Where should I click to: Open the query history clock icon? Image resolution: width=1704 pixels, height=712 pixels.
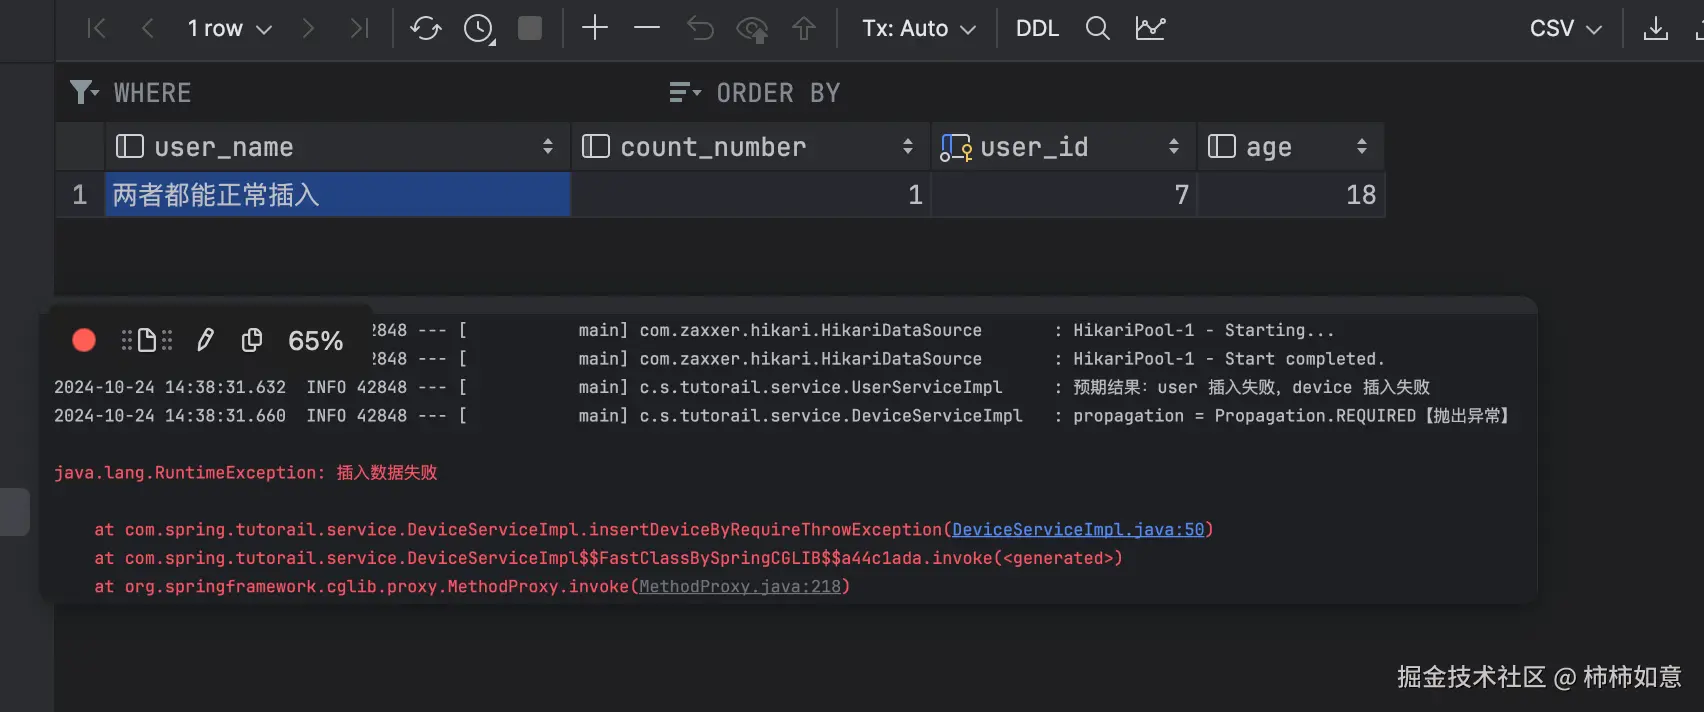pyautogui.click(x=479, y=29)
